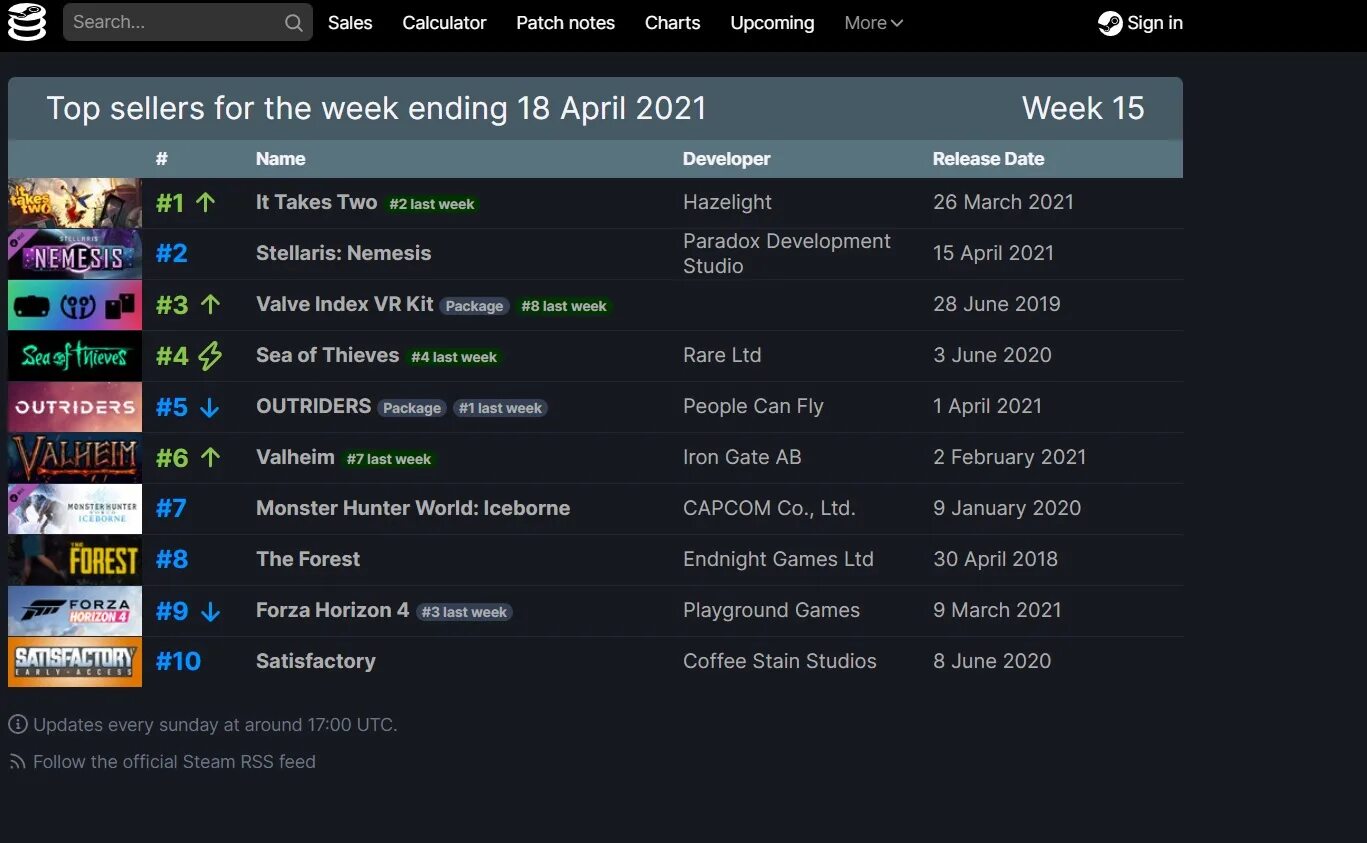
Task: Open the Valheim thumbnail image
Action: (x=75, y=458)
